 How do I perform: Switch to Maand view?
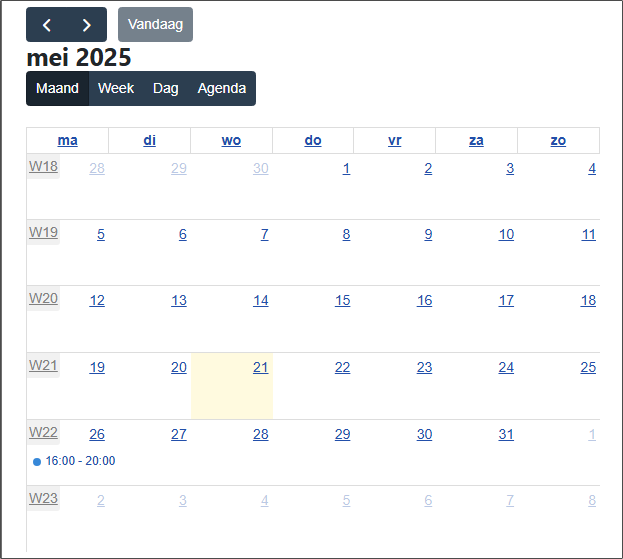coord(57,88)
